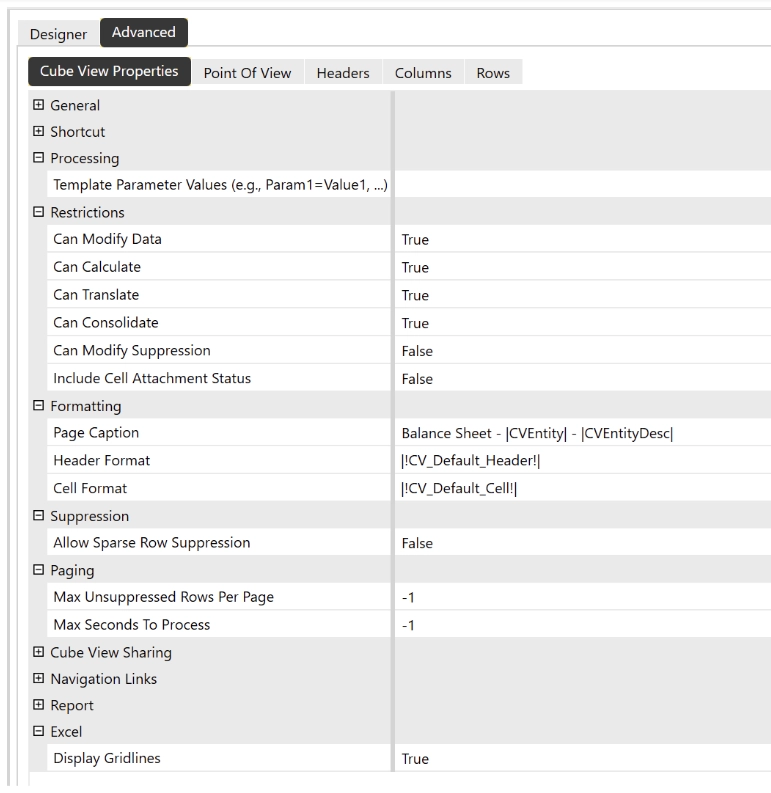The image size is (771, 793).
Task: Expand the Shortcut section
Action: click(39, 132)
